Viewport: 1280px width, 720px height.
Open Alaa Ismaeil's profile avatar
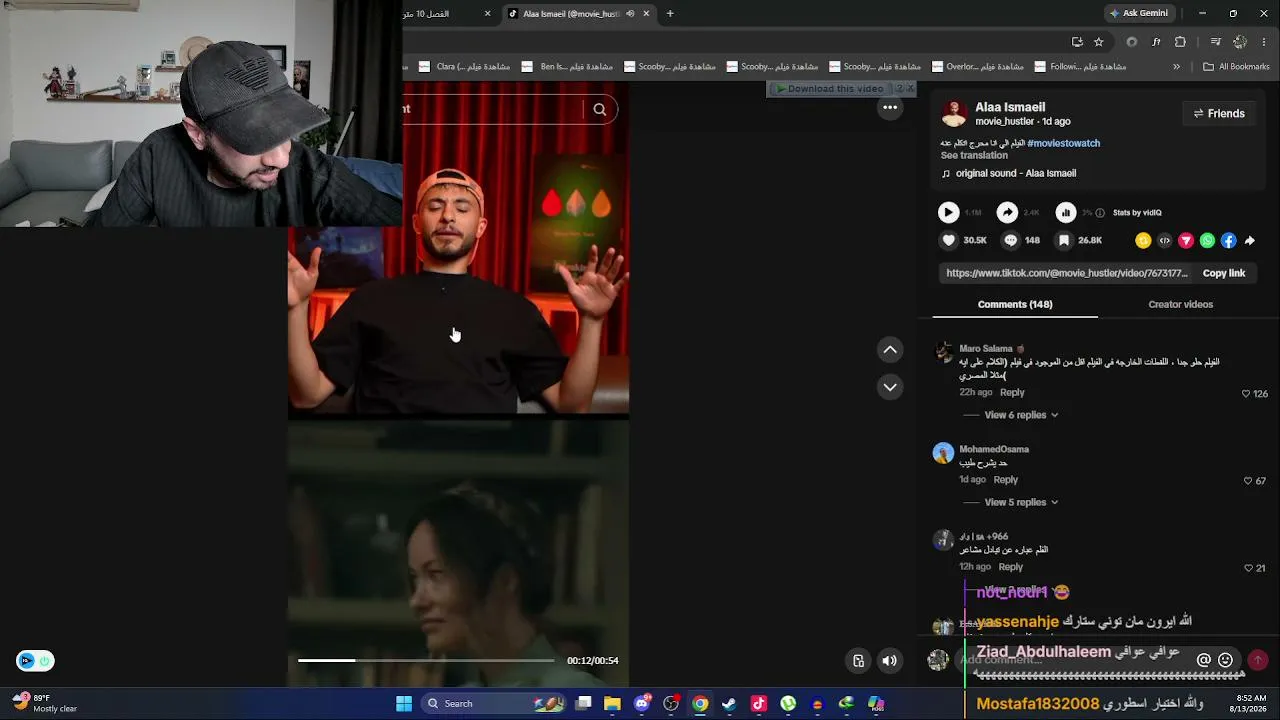tap(954, 114)
